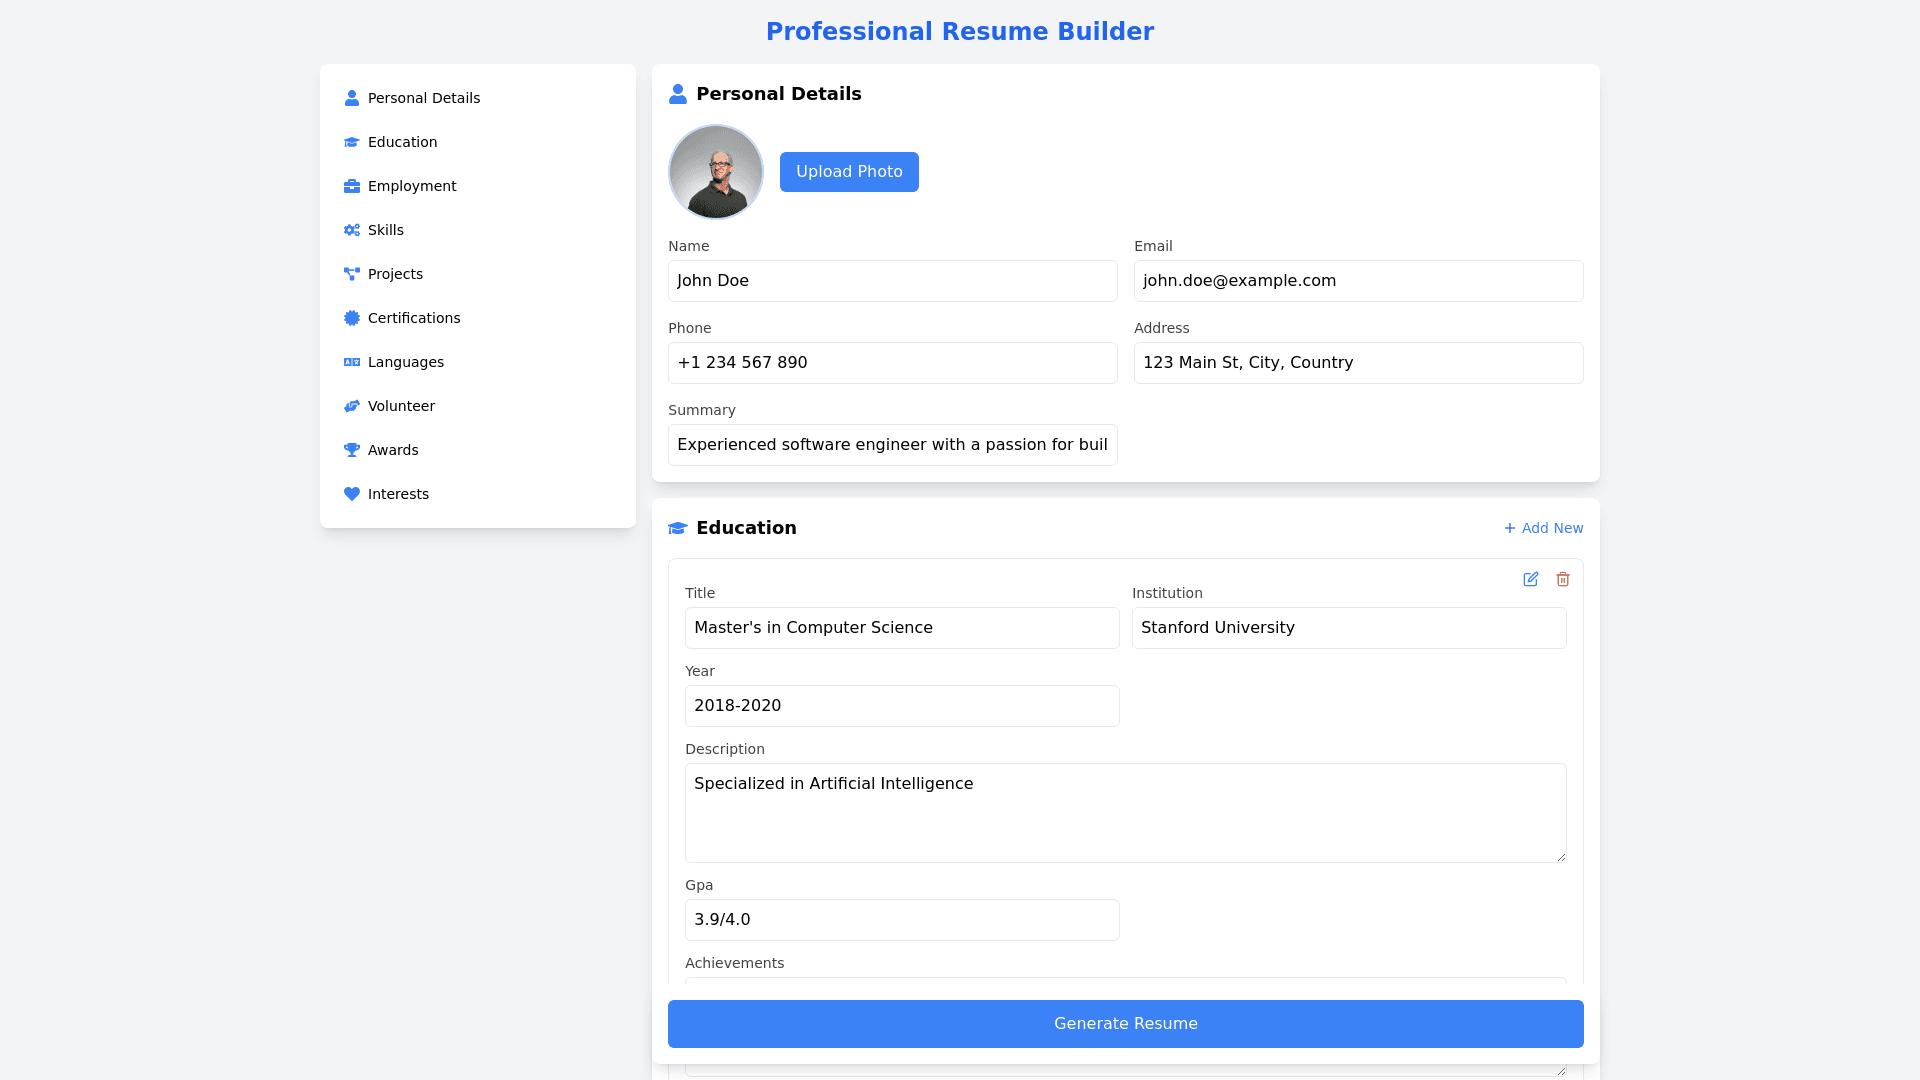Click the graduation cap icon beside Education in sidebar

click(x=352, y=142)
